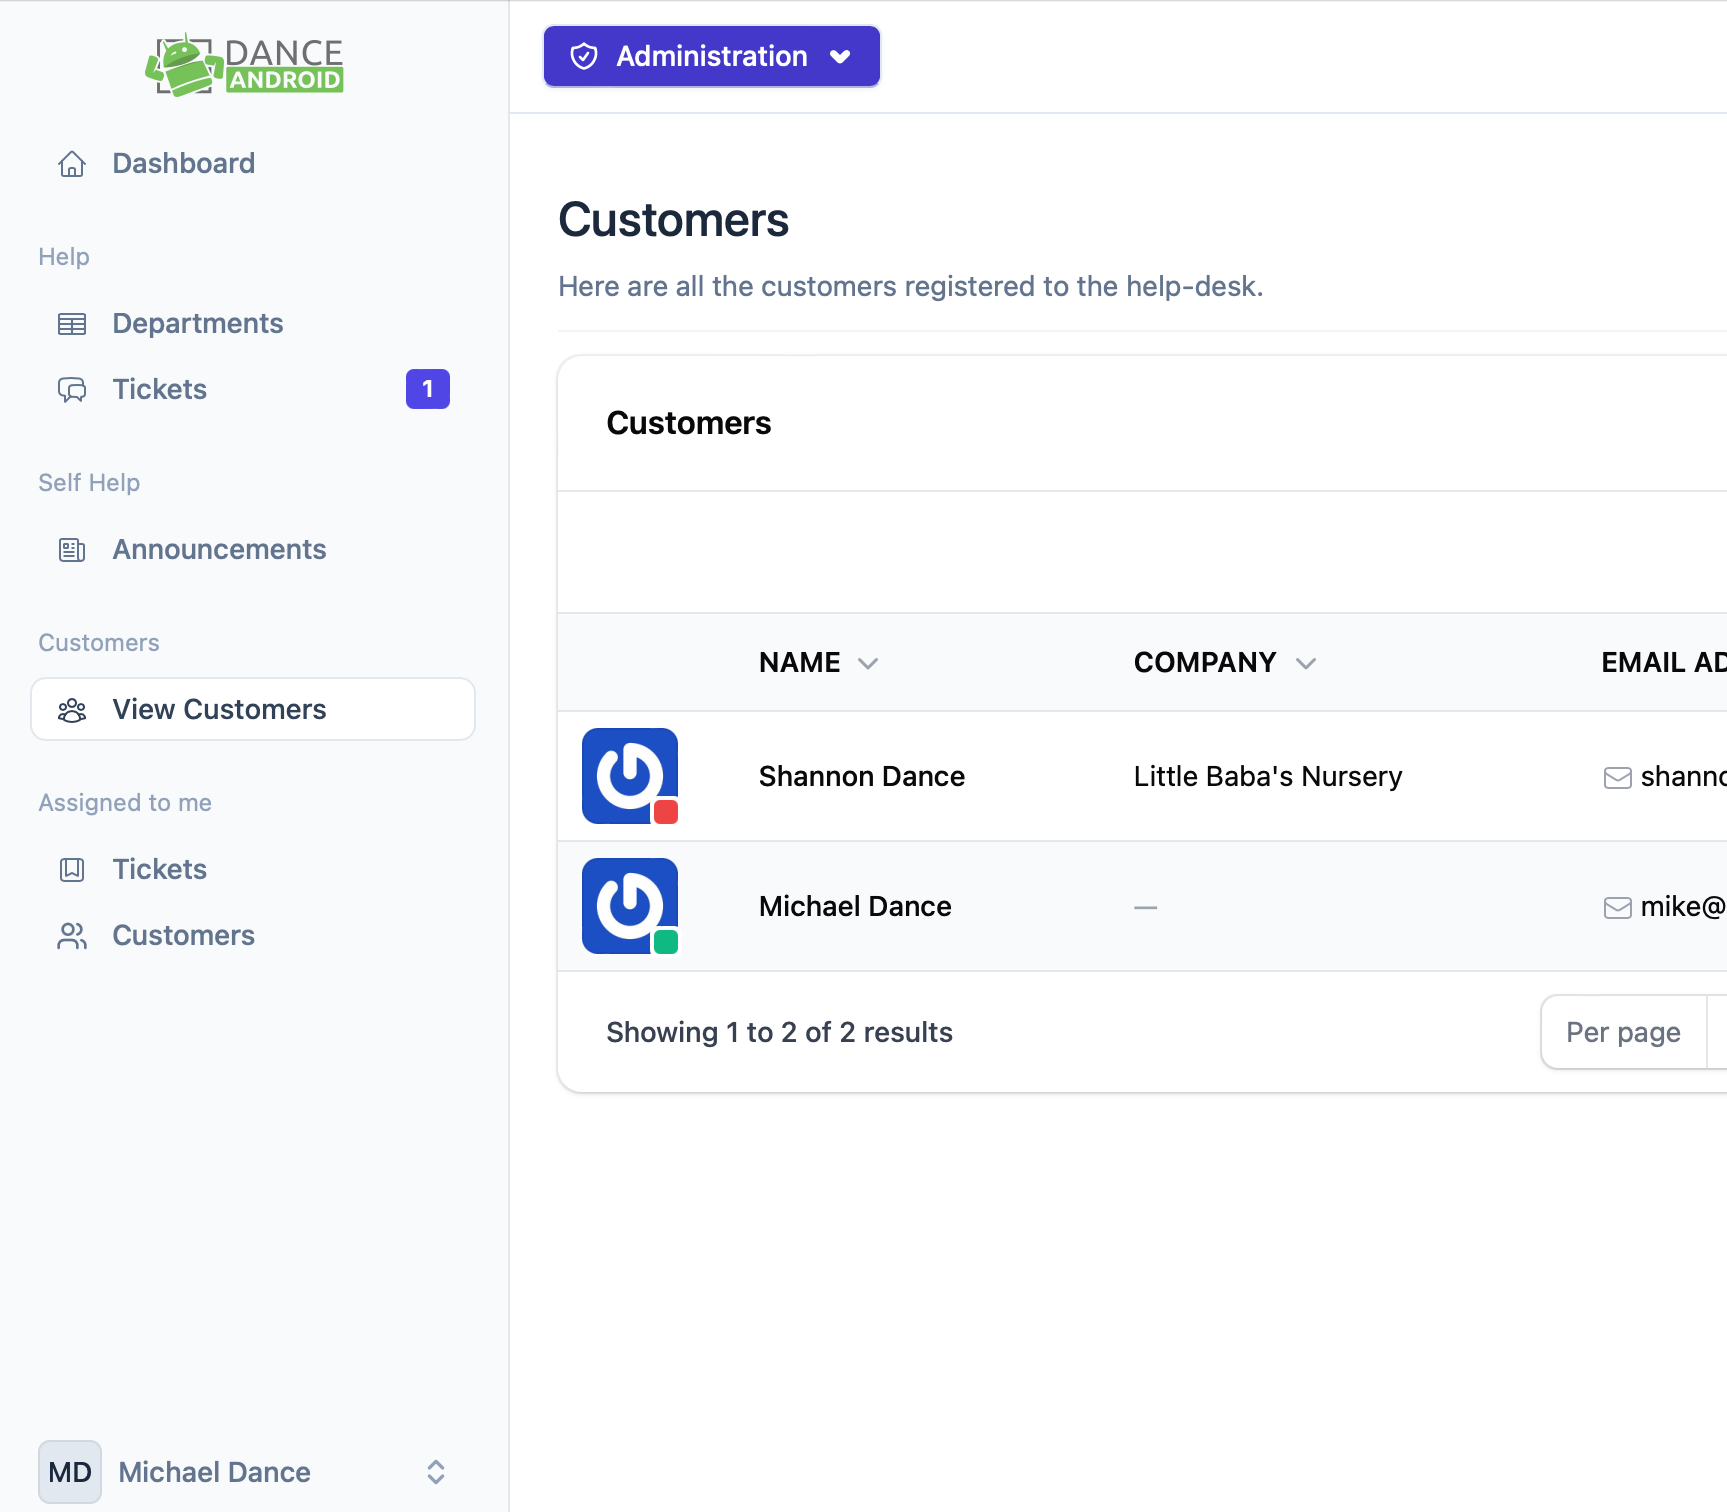Click the Tickets count badge
This screenshot has width=1727, height=1512.
point(428,389)
